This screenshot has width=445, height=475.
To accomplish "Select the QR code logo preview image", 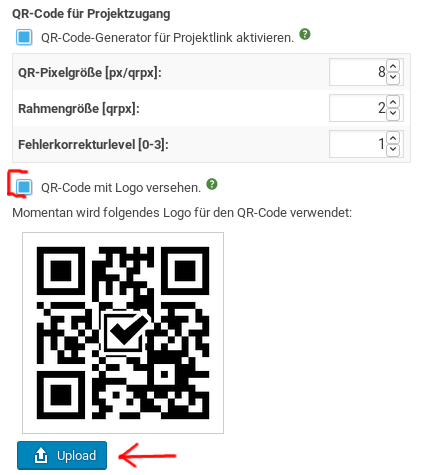I will pyautogui.click(x=123, y=333).
